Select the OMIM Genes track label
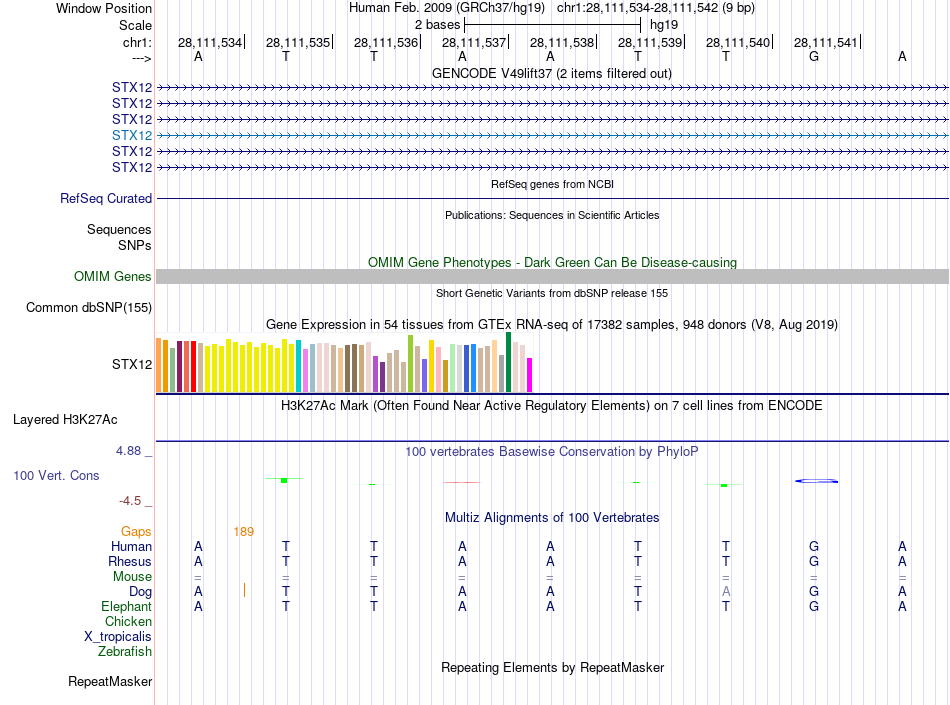 coord(113,277)
